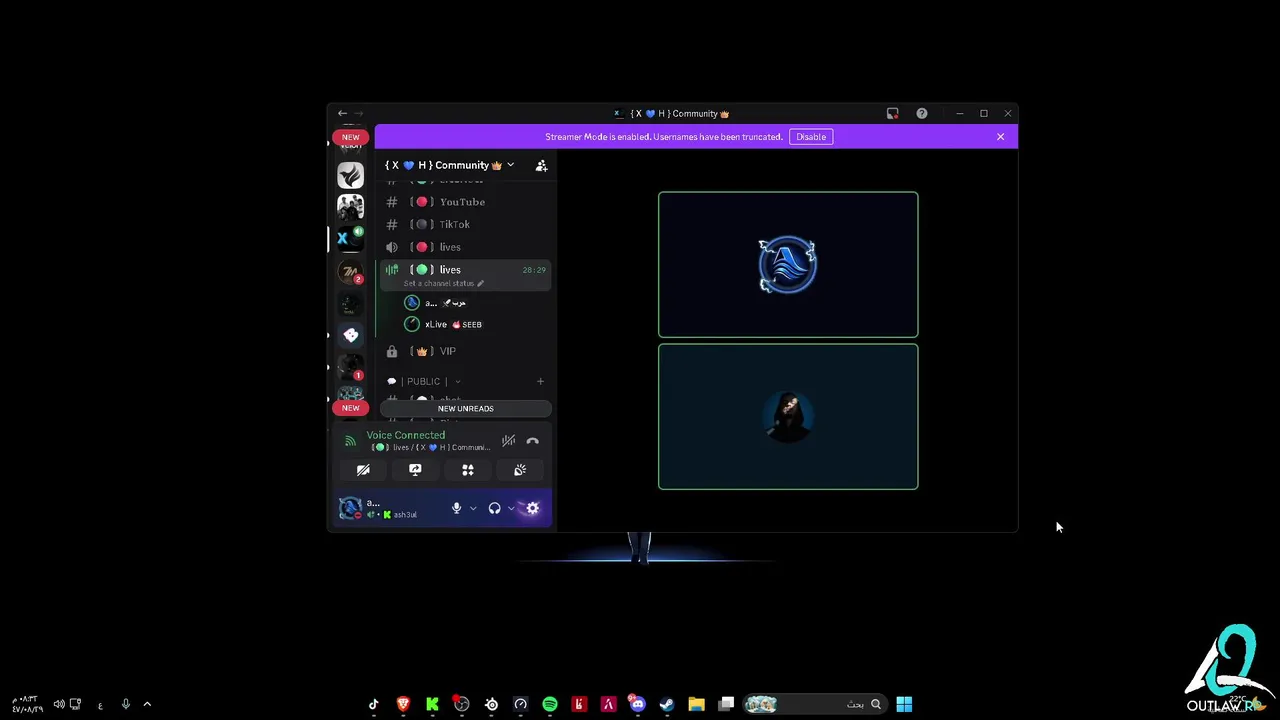Set a channel status link
The height and width of the screenshot is (720, 1280).
[x=443, y=283]
